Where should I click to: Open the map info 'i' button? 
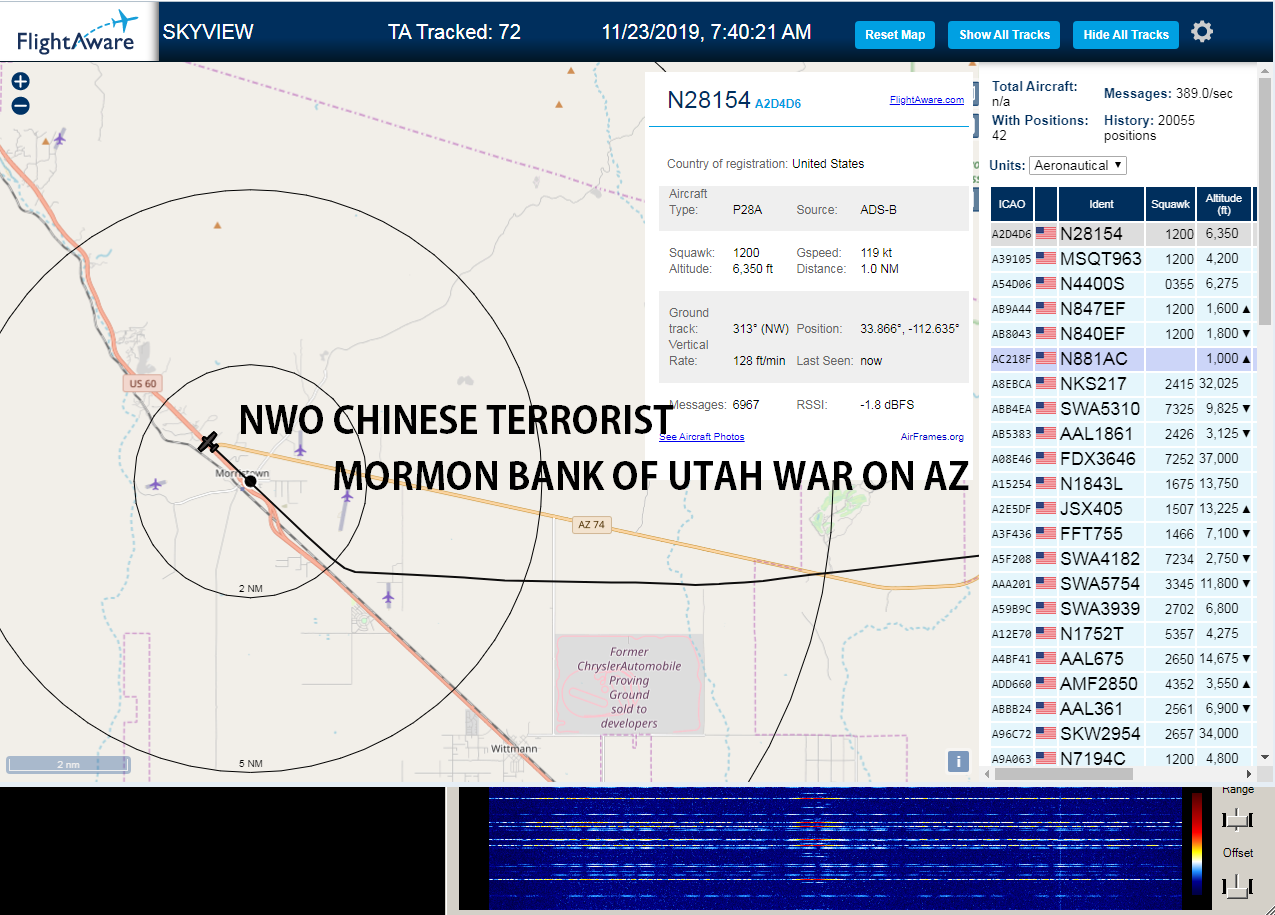(x=958, y=762)
